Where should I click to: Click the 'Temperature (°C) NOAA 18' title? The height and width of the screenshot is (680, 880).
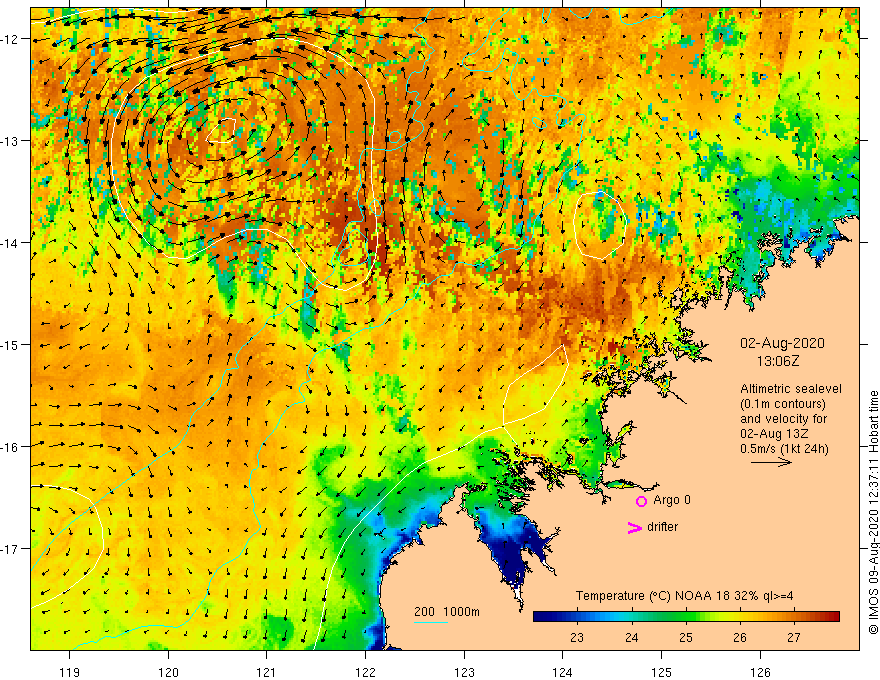pos(653,596)
